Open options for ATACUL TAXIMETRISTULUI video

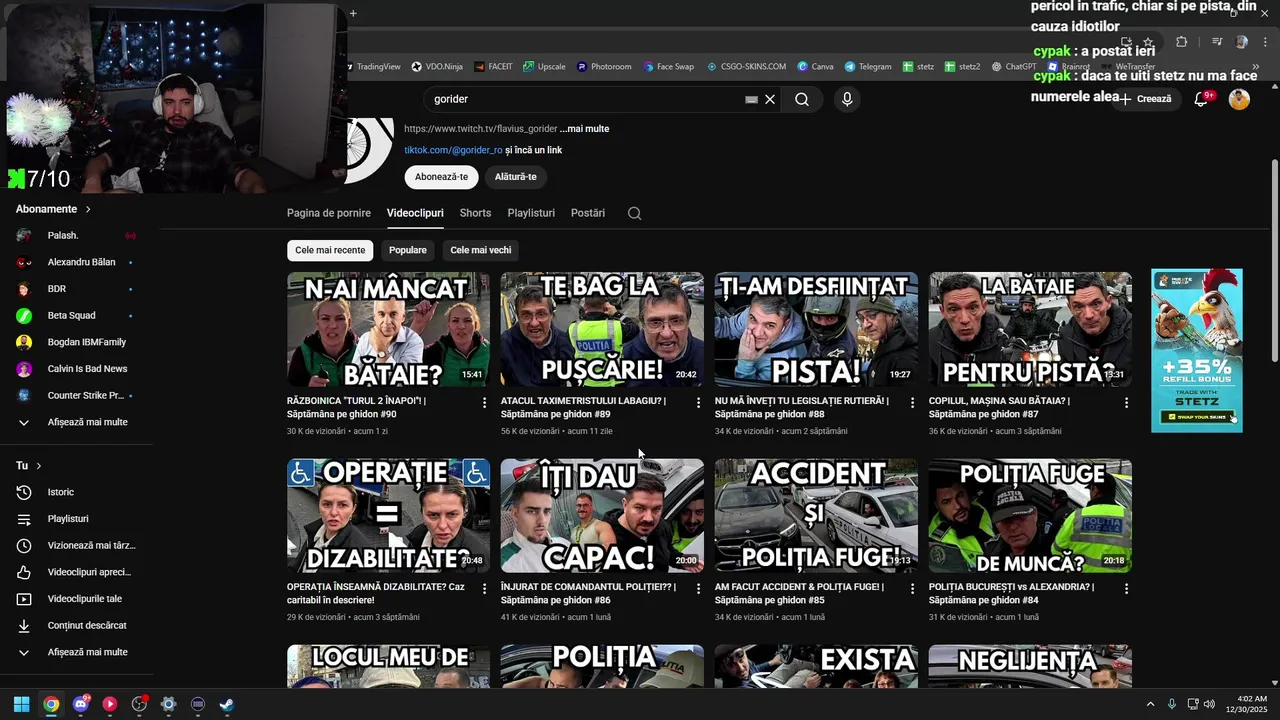(699, 402)
